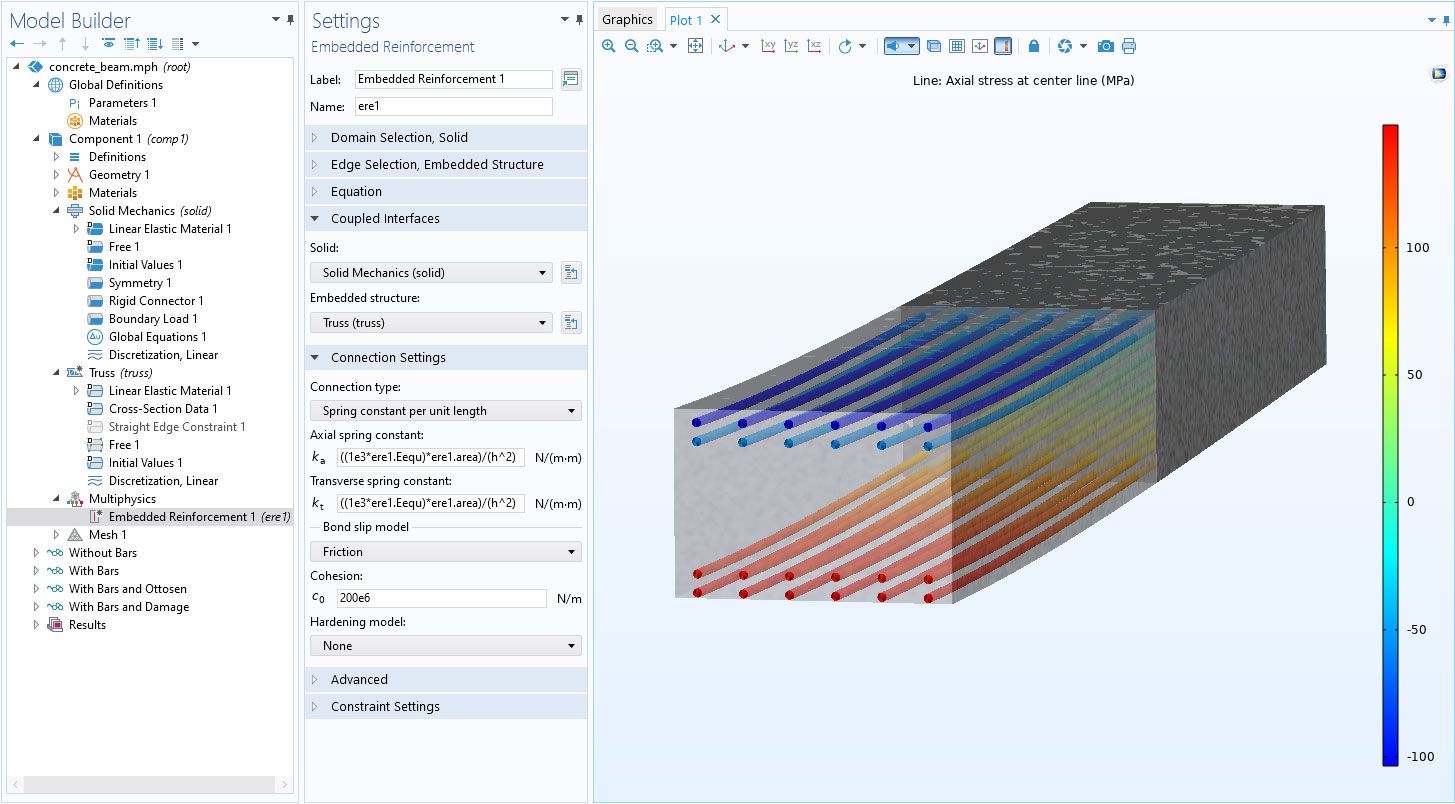The height and width of the screenshot is (804, 1455).
Task: Pin the Settings window using the pin icon
Action: pos(580,19)
